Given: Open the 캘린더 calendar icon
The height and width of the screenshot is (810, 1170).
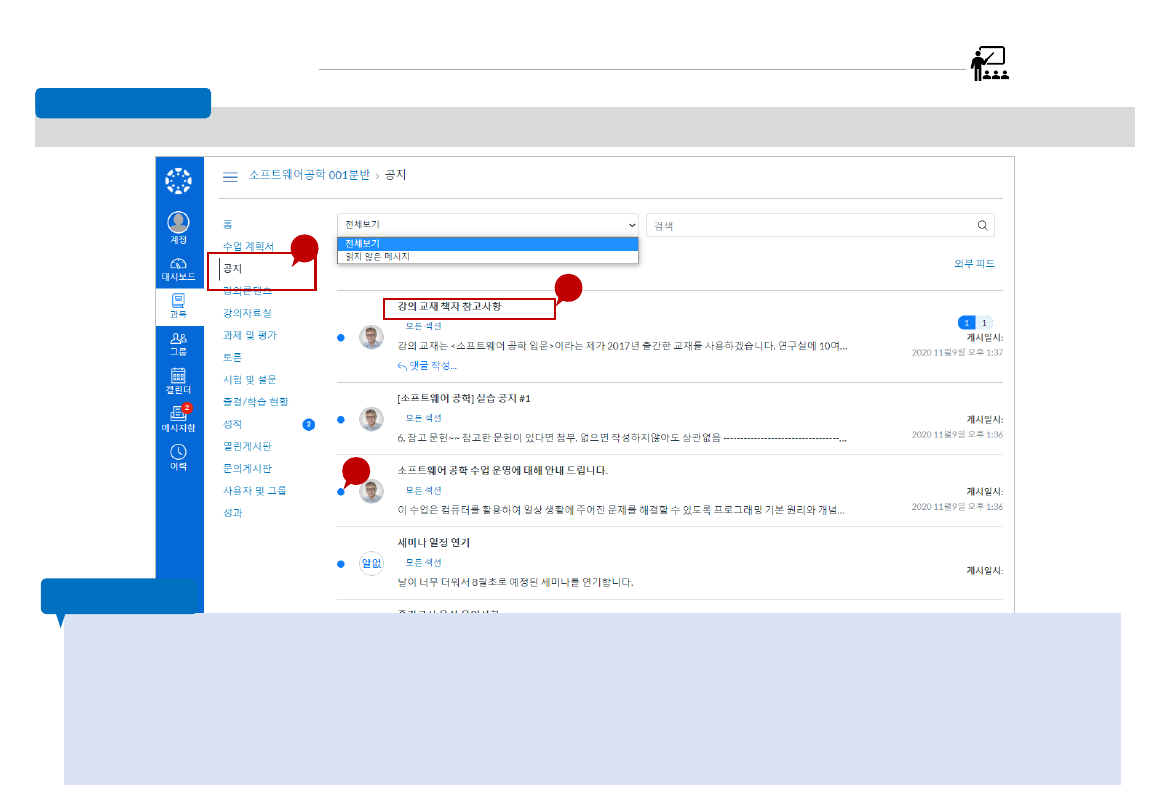Looking at the screenshot, I should [178, 380].
